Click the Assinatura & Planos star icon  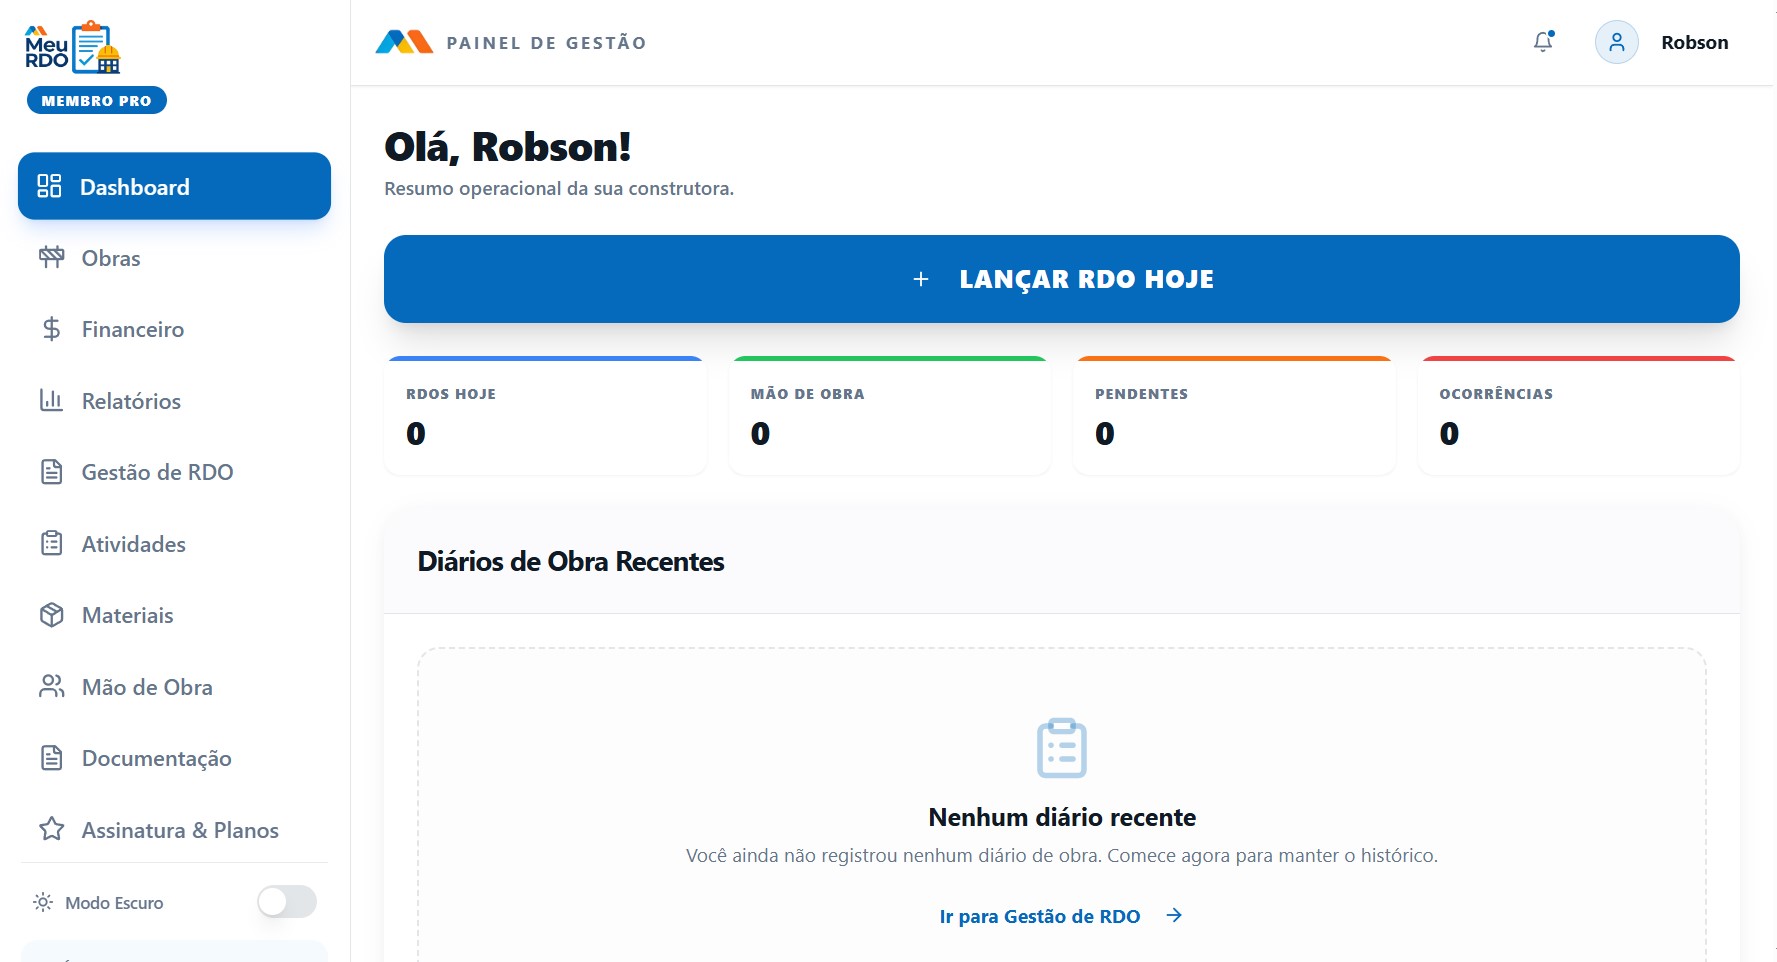51,830
